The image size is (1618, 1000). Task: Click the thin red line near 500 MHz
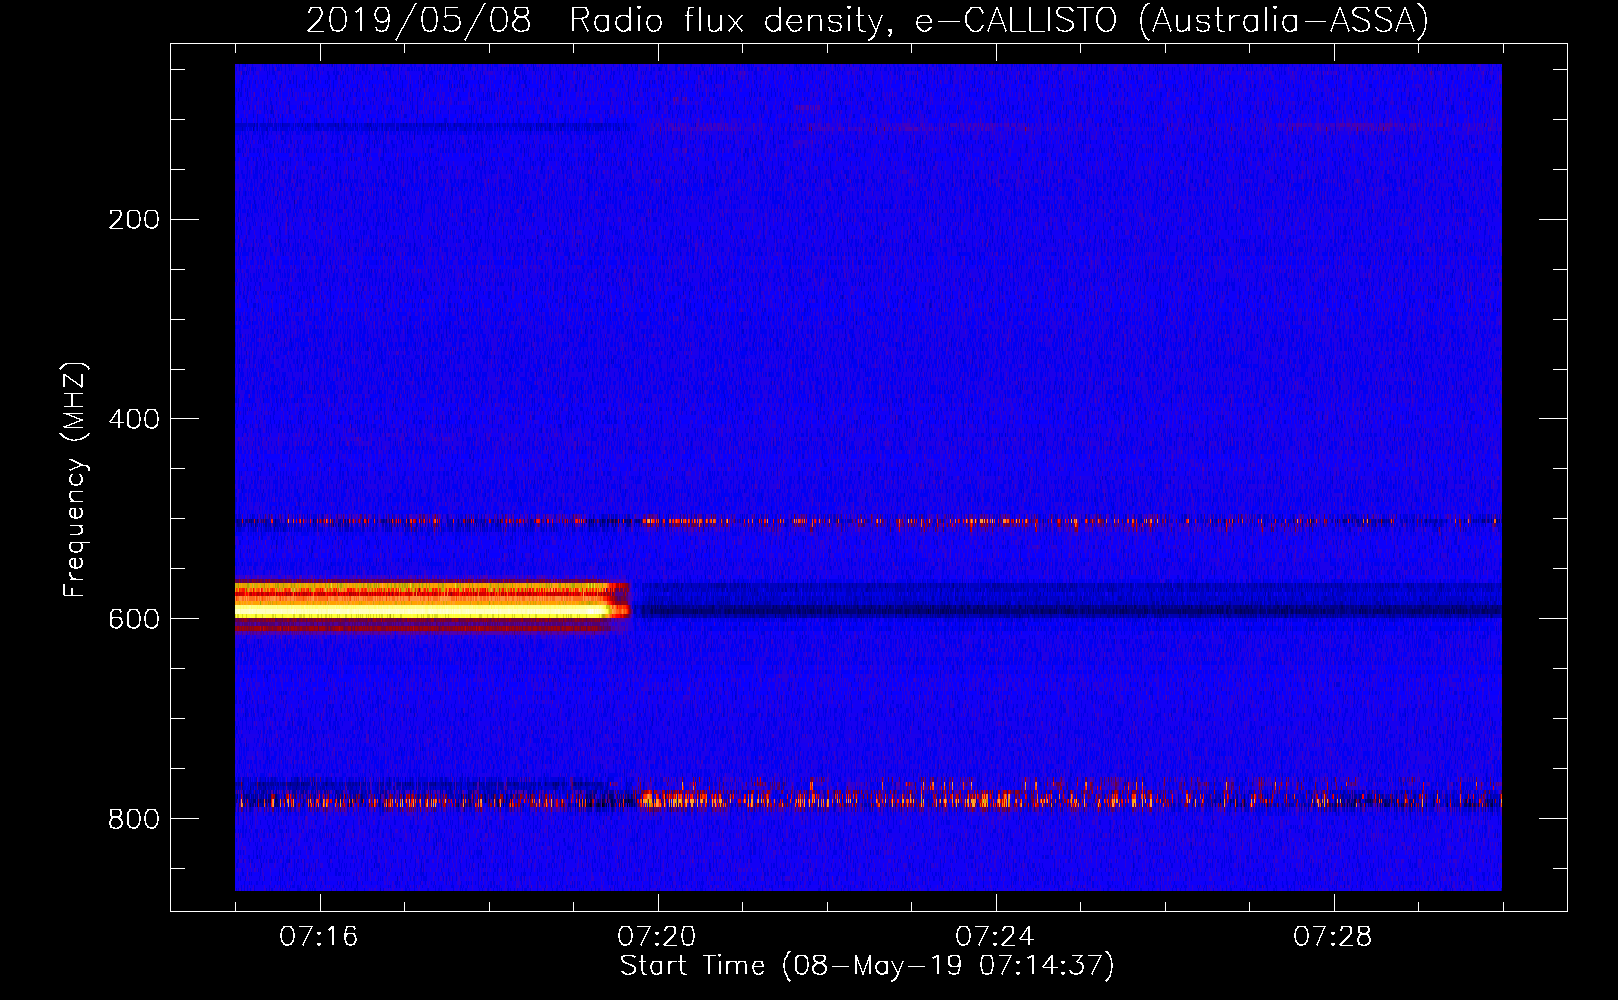coord(868,521)
